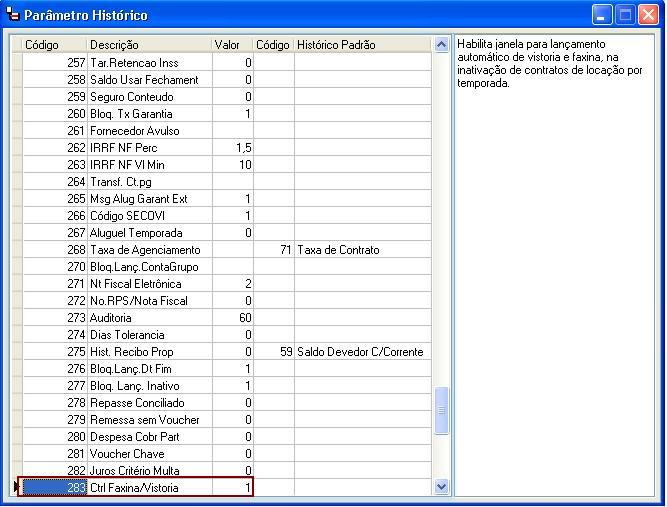Select the Nt Fiscal Eletrônica row
Image resolution: width=667 pixels, height=507 pixels.
pyautogui.click(x=150, y=284)
